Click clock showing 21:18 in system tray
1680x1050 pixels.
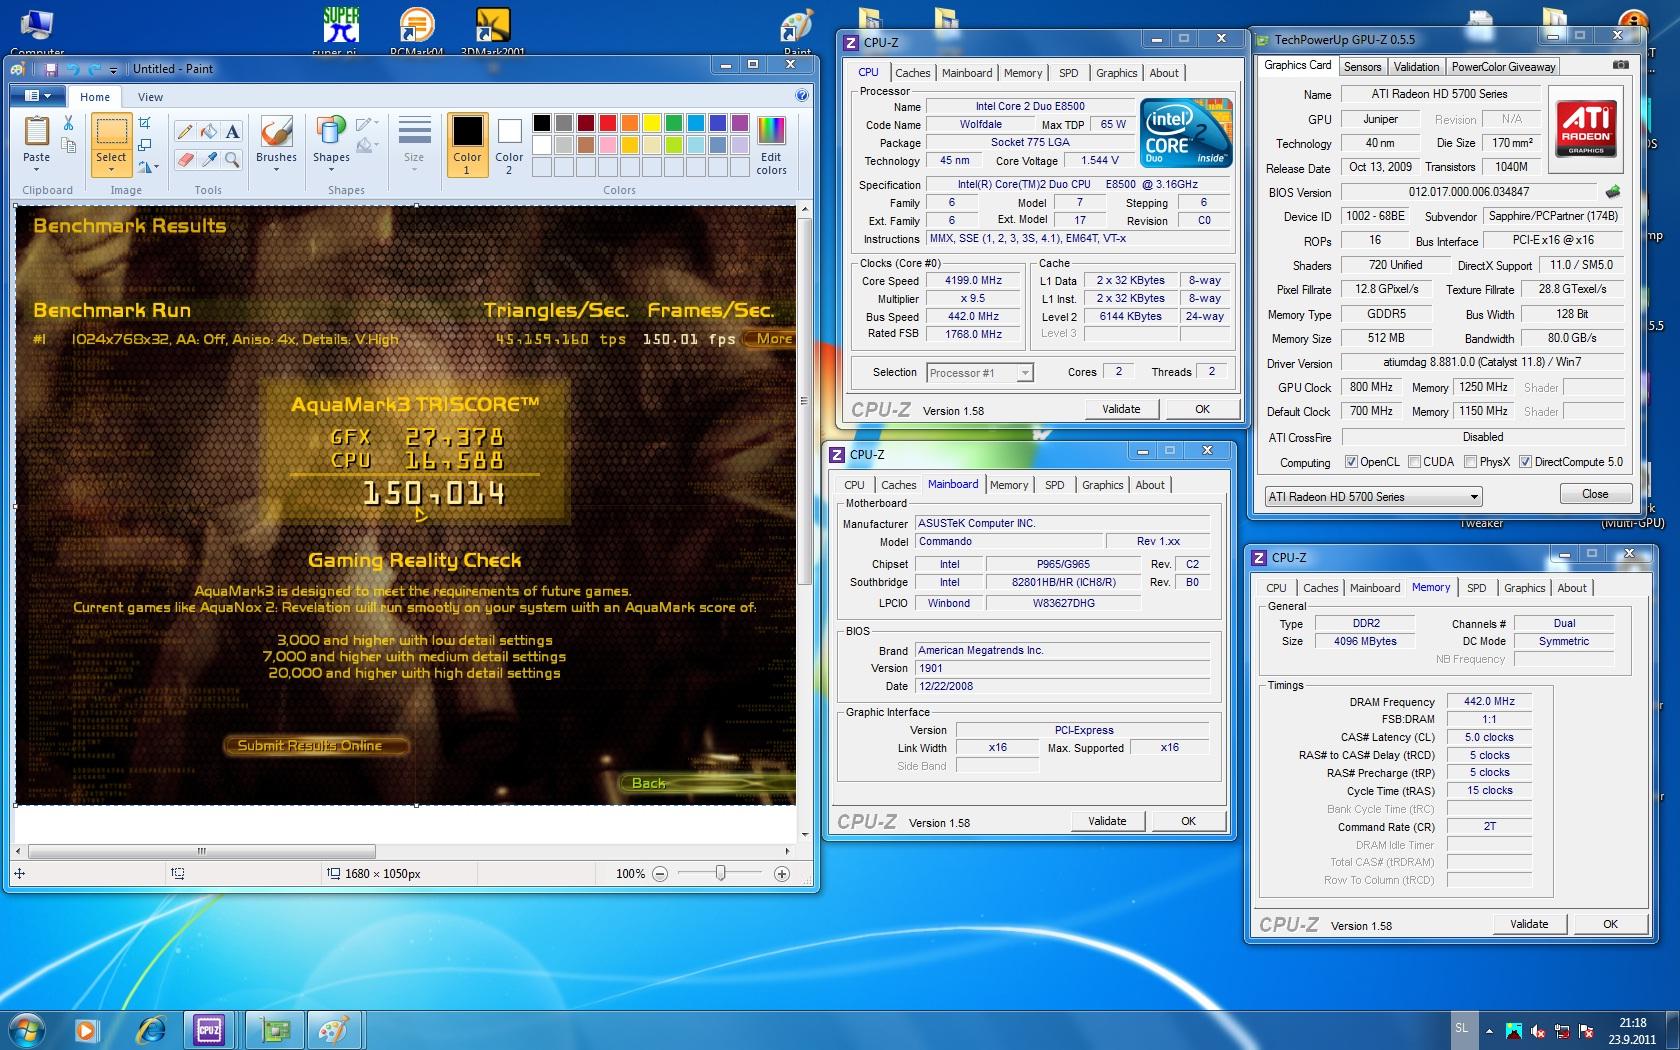[1632, 1023]
